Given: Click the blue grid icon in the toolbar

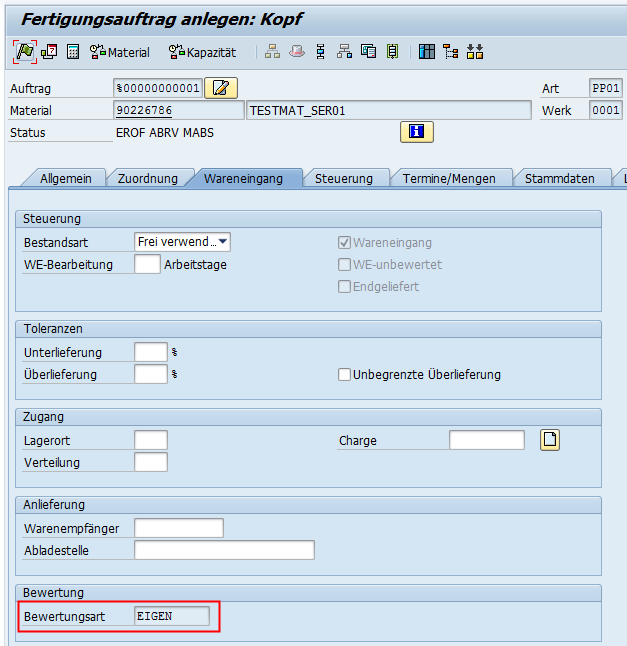Looking at the screenshot, I should tap(427, 52).
